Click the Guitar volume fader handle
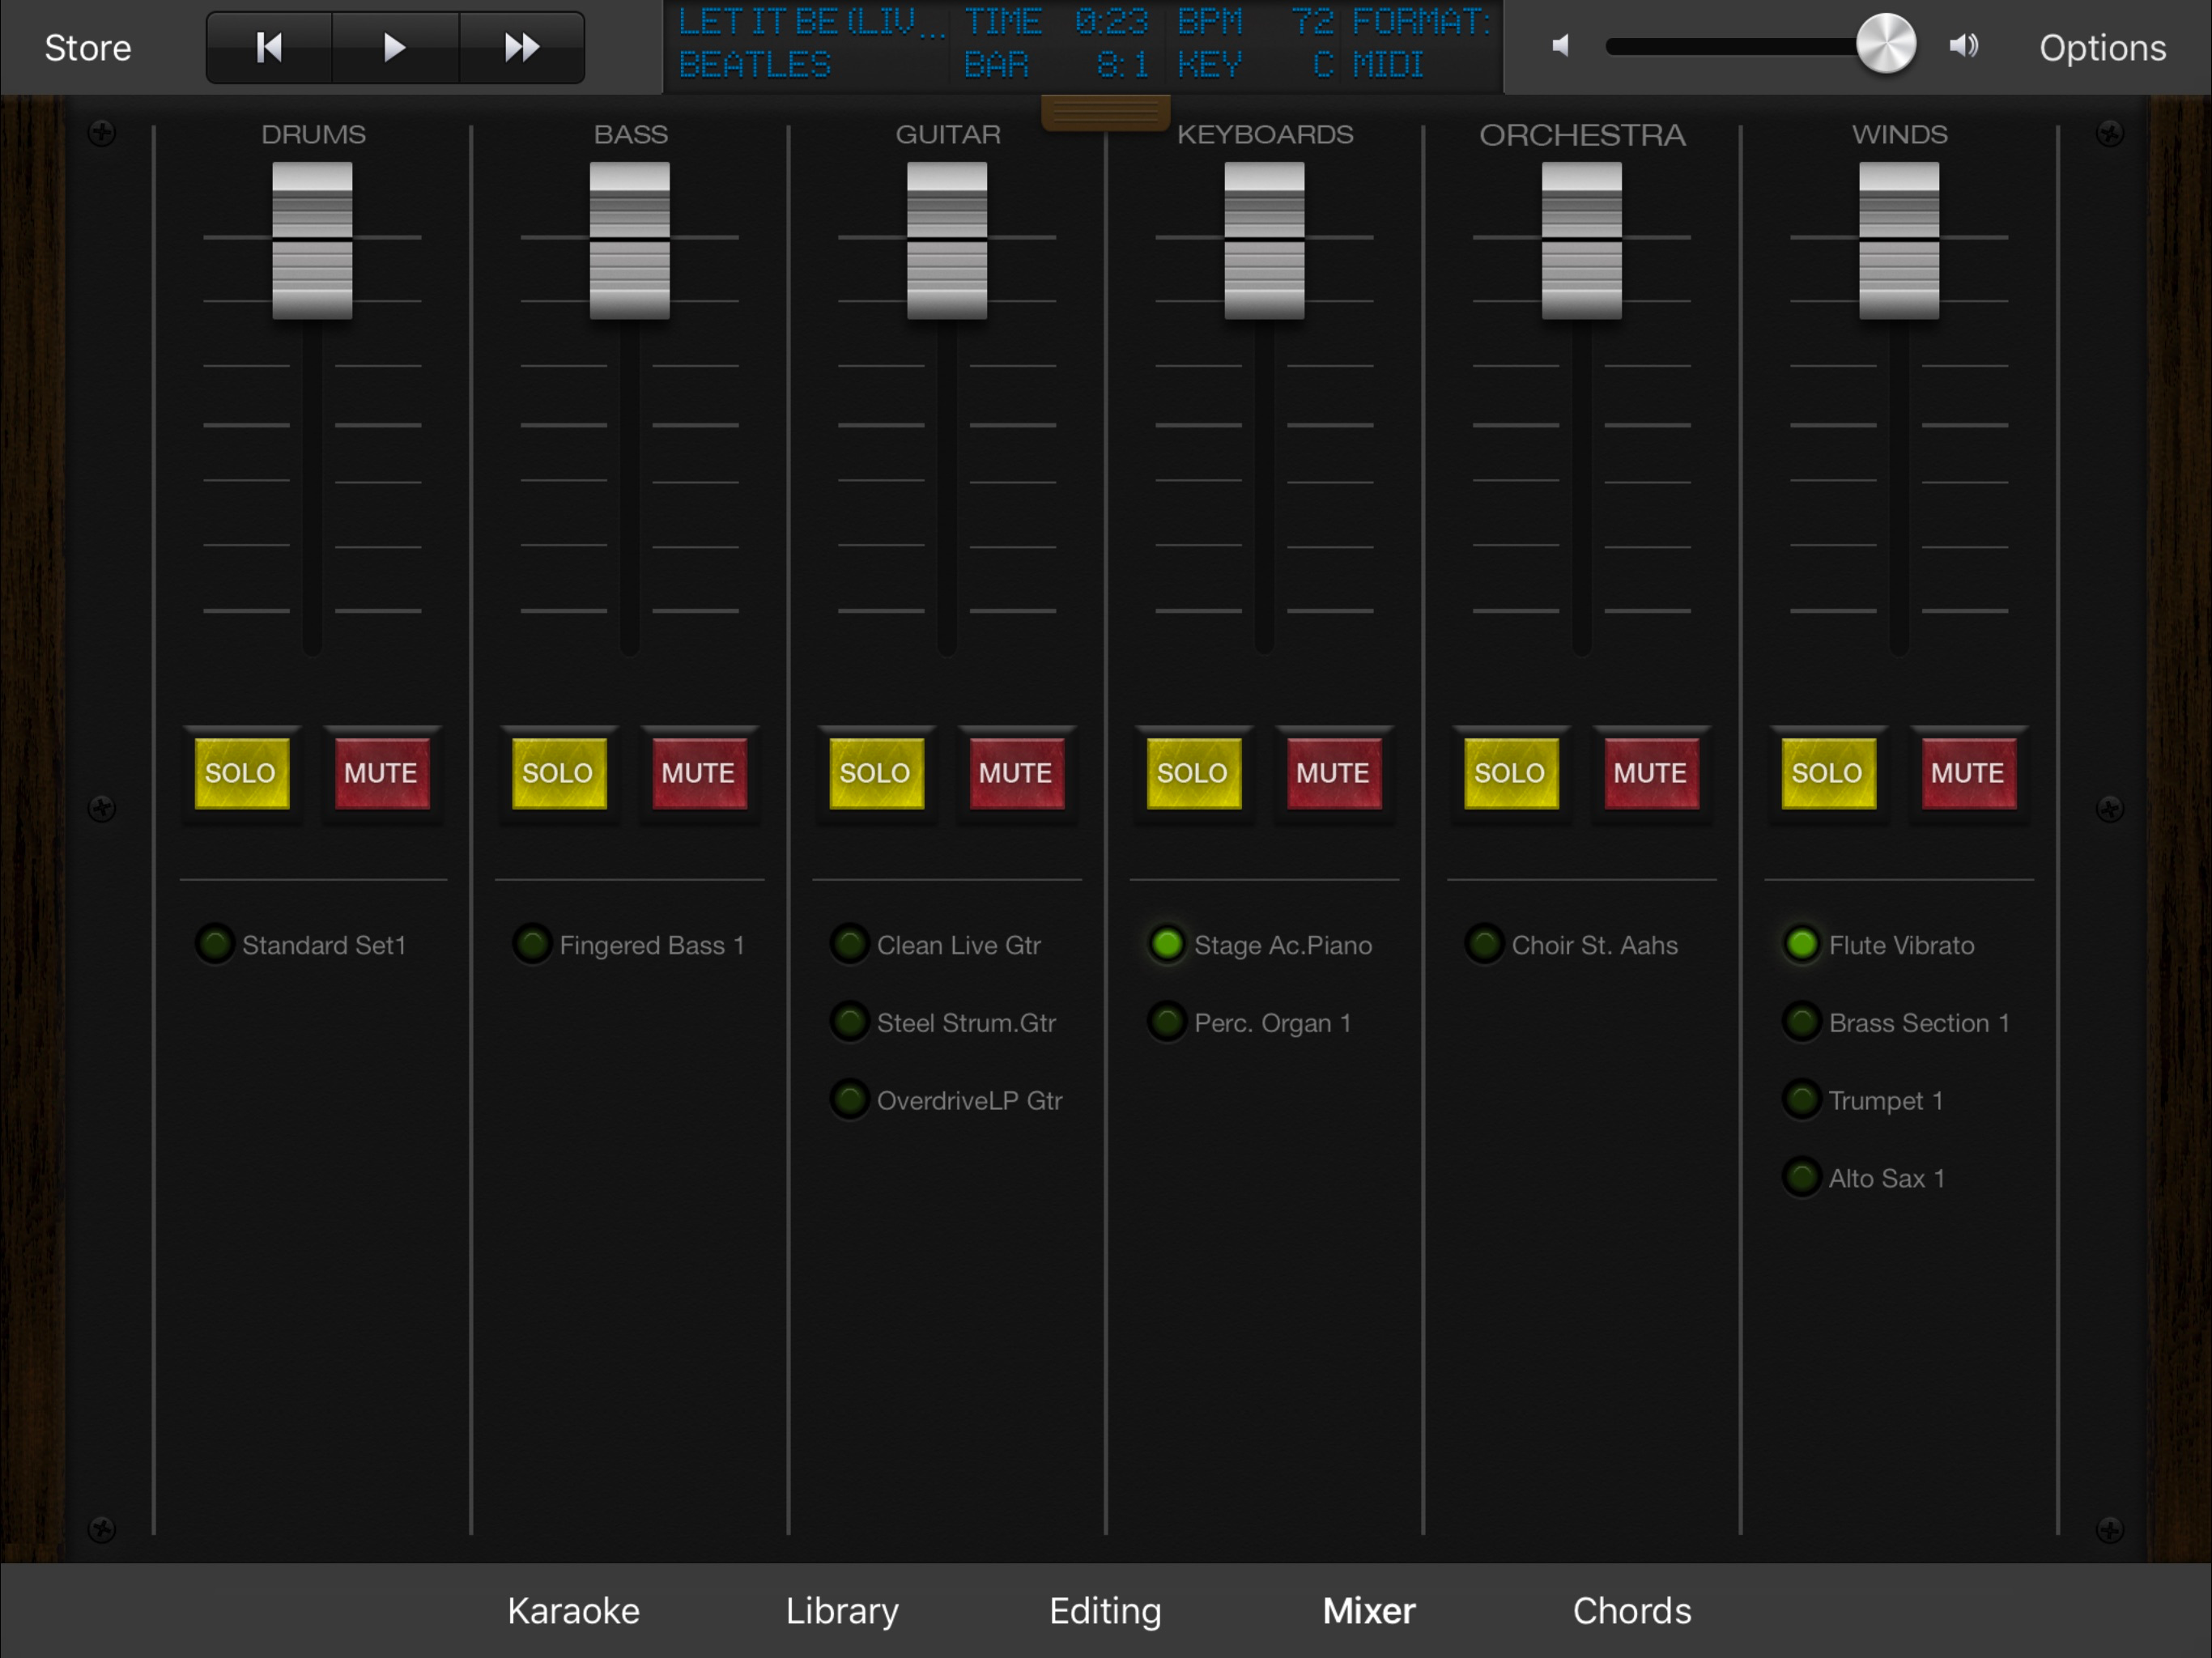This screenshot has height=1658, width=2212. [947, 241]
